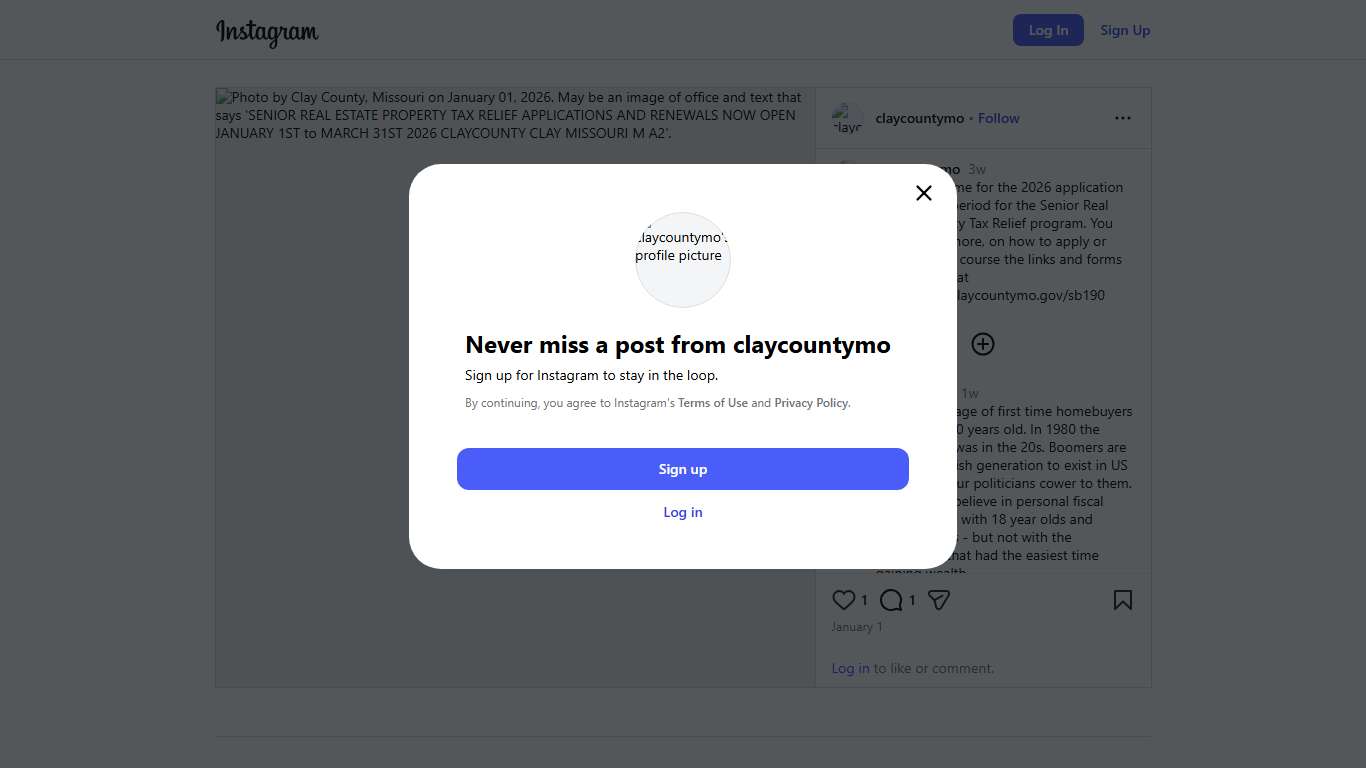Click the claycountymo profile picture in popup

click(x=683, y=259)
